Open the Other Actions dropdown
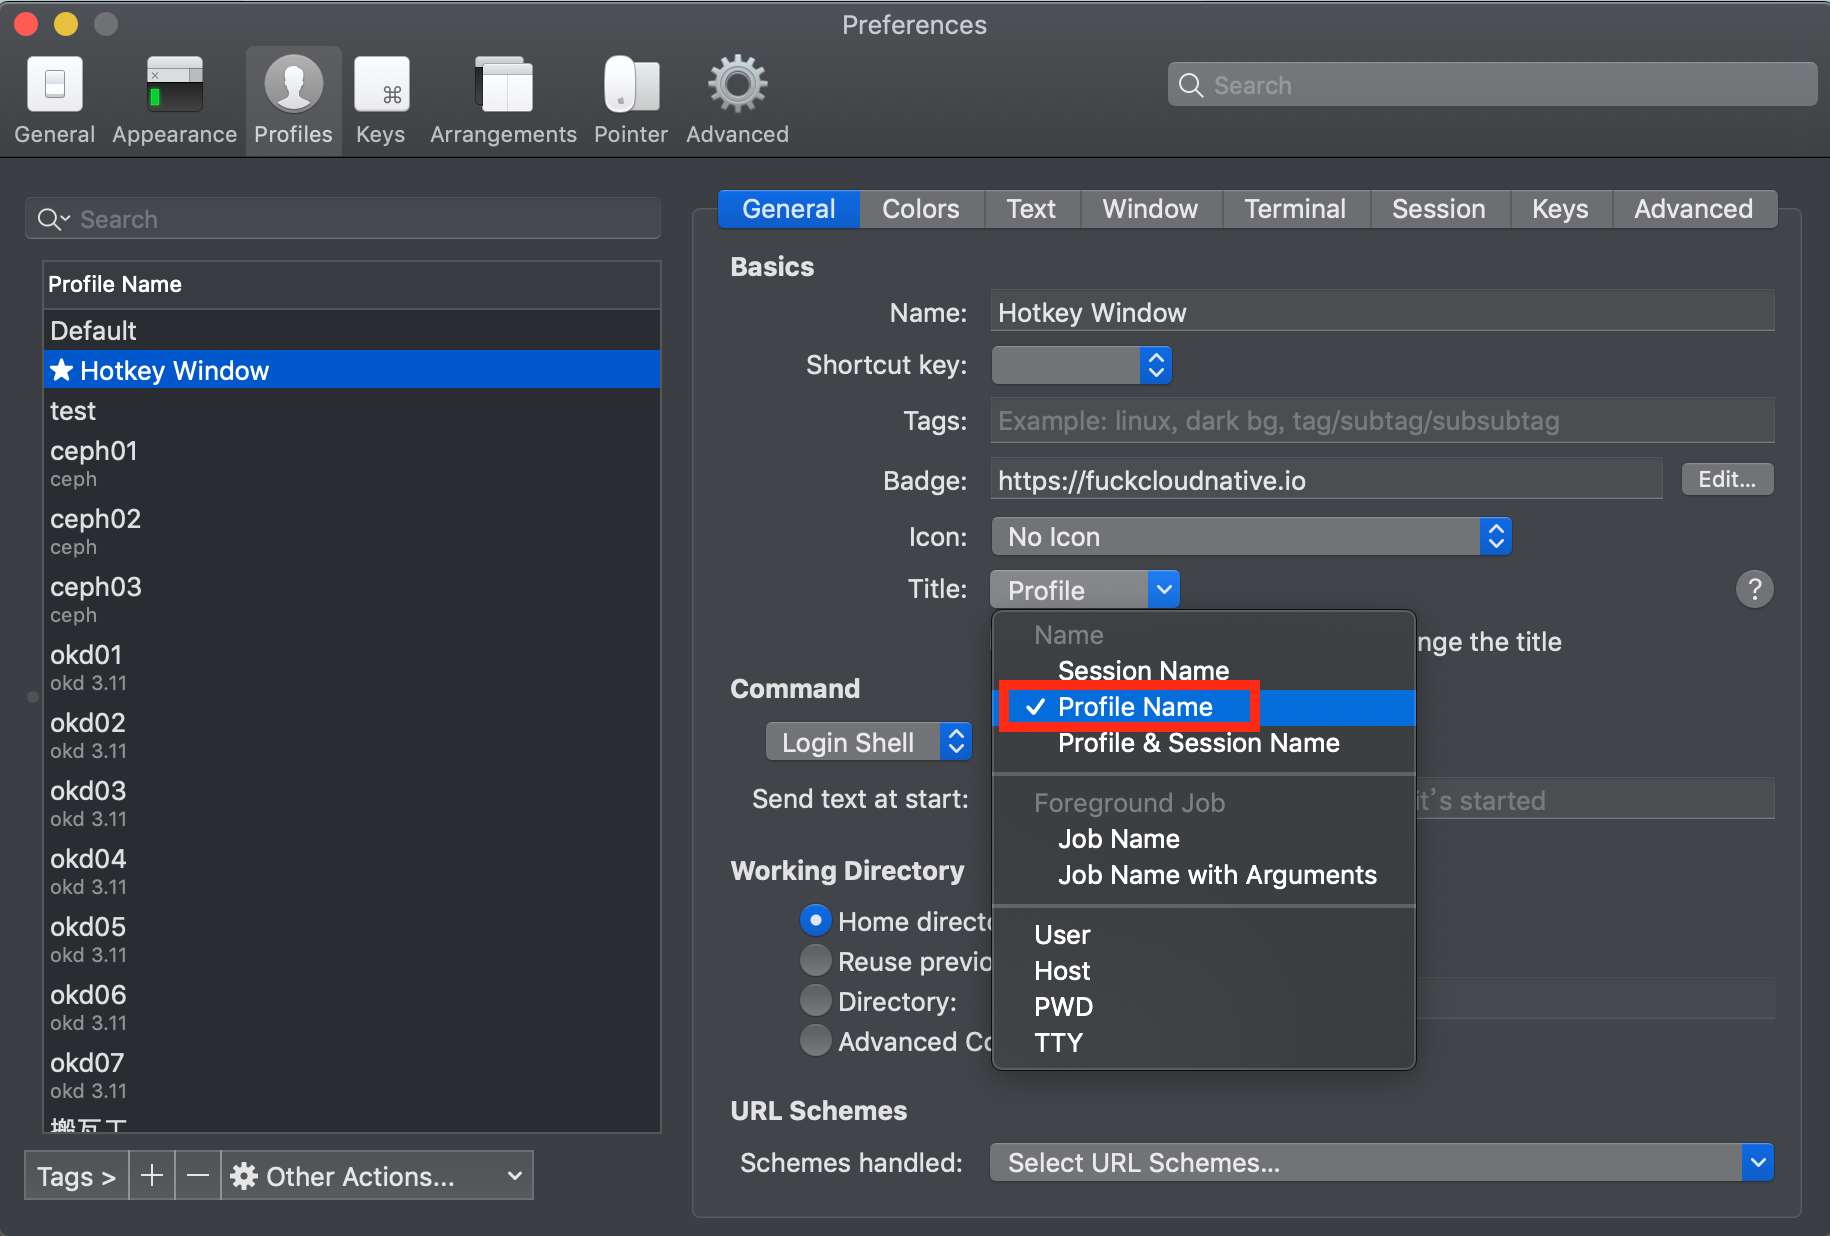Screen dimensions: 1830x1236 [x=378, y=1176]
